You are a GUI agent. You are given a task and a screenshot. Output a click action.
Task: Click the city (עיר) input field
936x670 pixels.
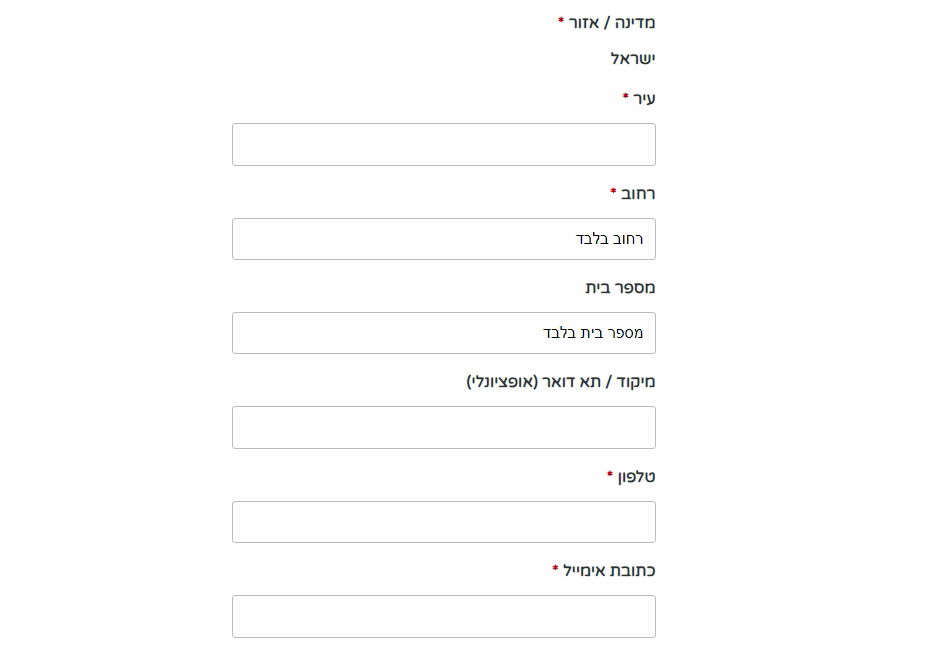[443, 145]
